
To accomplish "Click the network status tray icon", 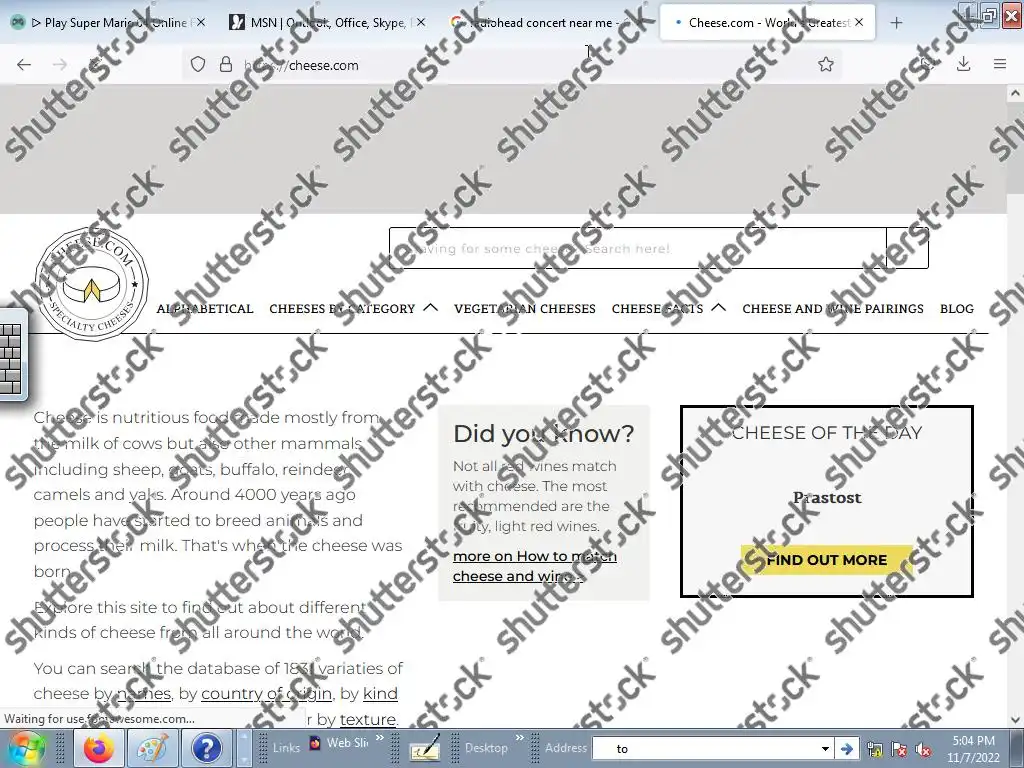I will pos(875,750).
